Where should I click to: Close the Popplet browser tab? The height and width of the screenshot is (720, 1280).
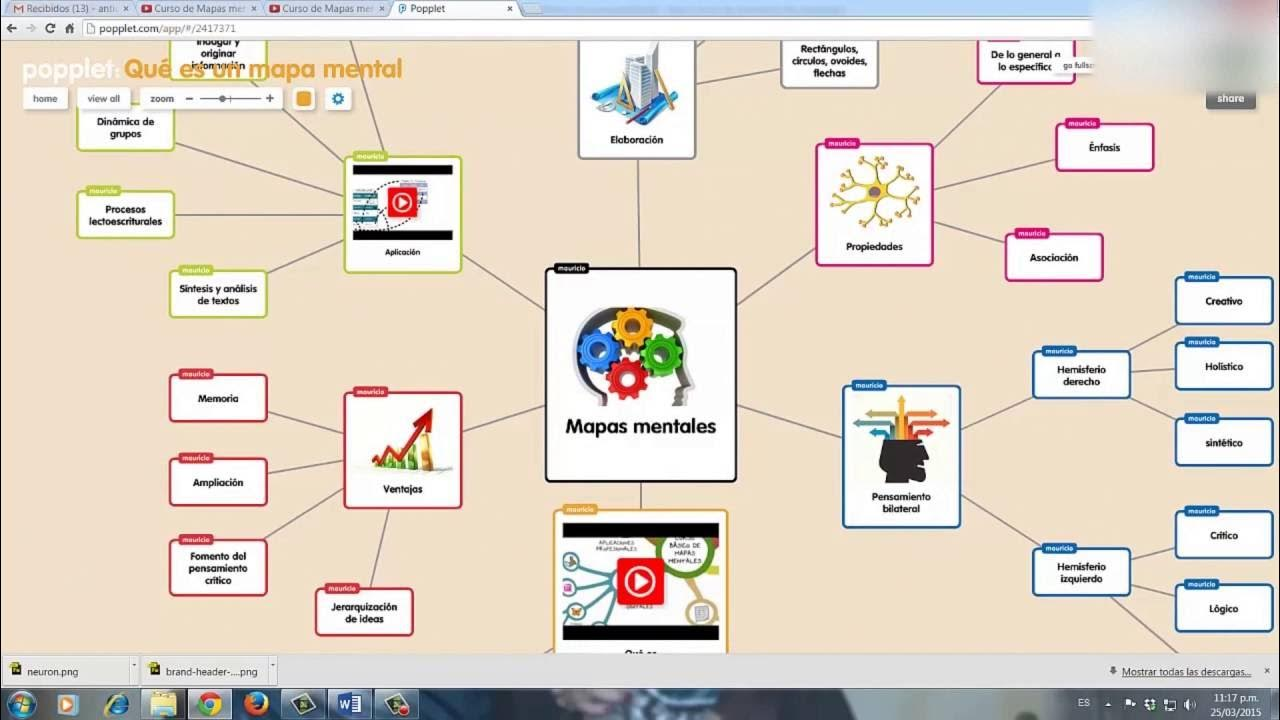[509, 9]
